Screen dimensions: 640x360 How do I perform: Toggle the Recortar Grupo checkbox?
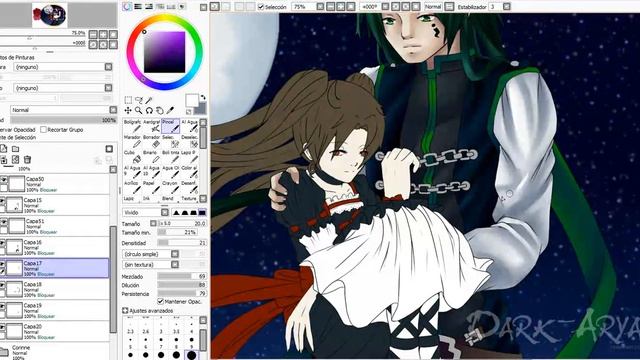click(x=43, y=129)
